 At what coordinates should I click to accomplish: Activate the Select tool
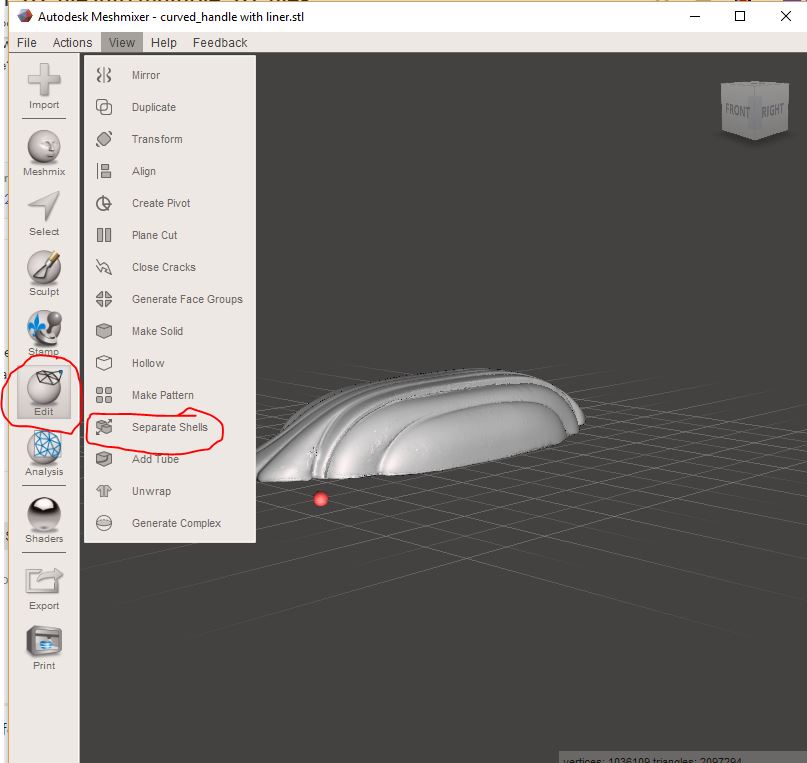coord(44,213)
